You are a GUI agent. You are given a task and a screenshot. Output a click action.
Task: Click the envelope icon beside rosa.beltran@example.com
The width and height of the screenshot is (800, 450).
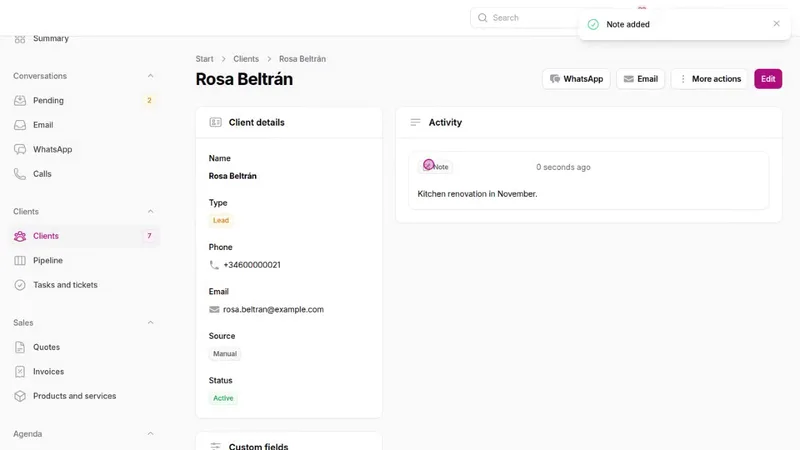[x=214, y=310]
